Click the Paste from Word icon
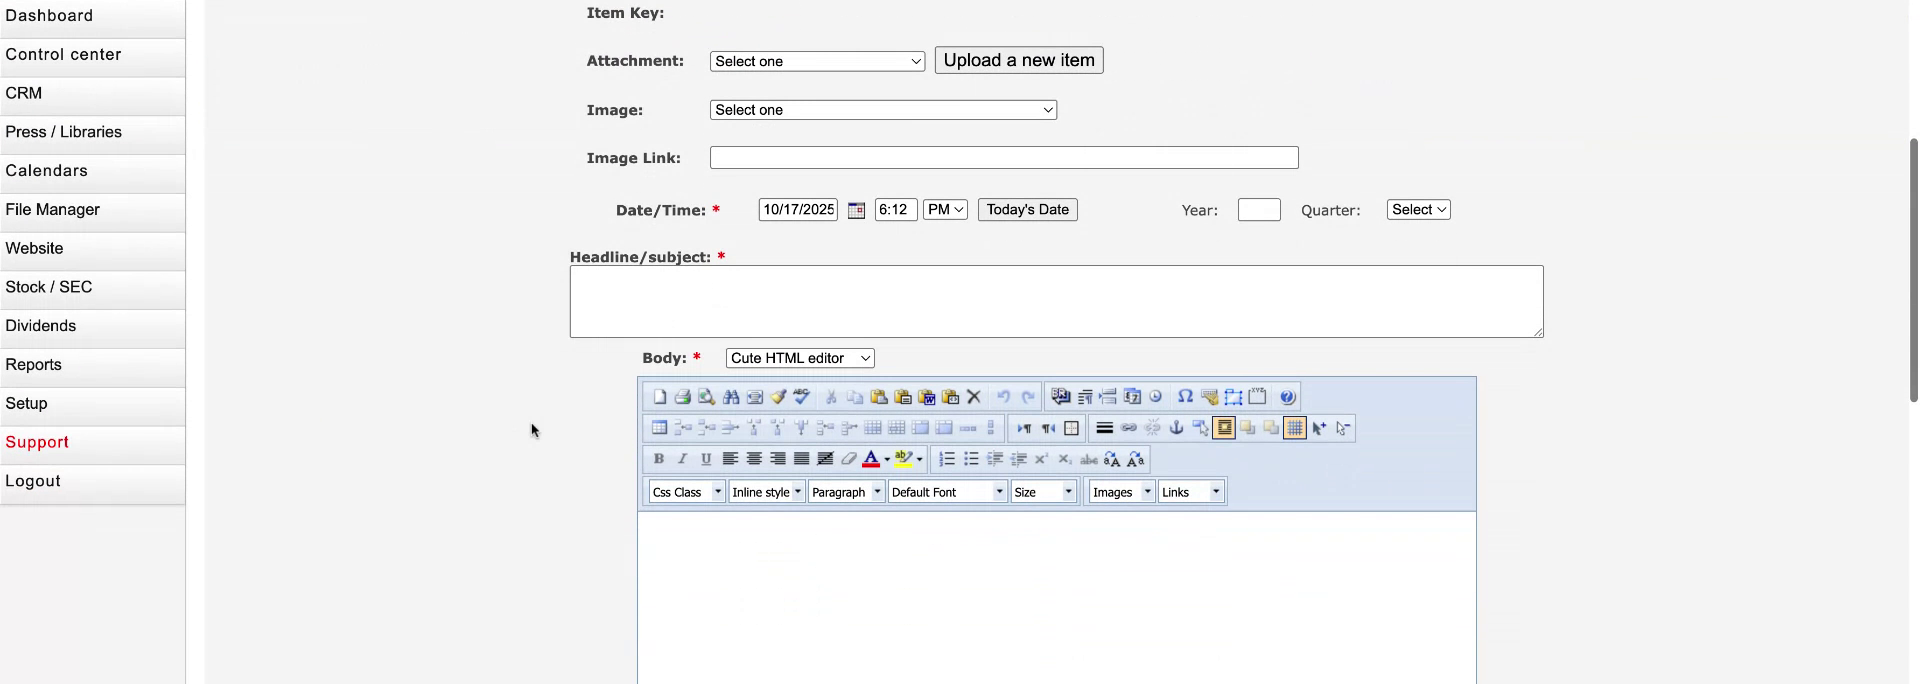The width and height of the screenshot is (1920, 684). click(x=927, y=397)
